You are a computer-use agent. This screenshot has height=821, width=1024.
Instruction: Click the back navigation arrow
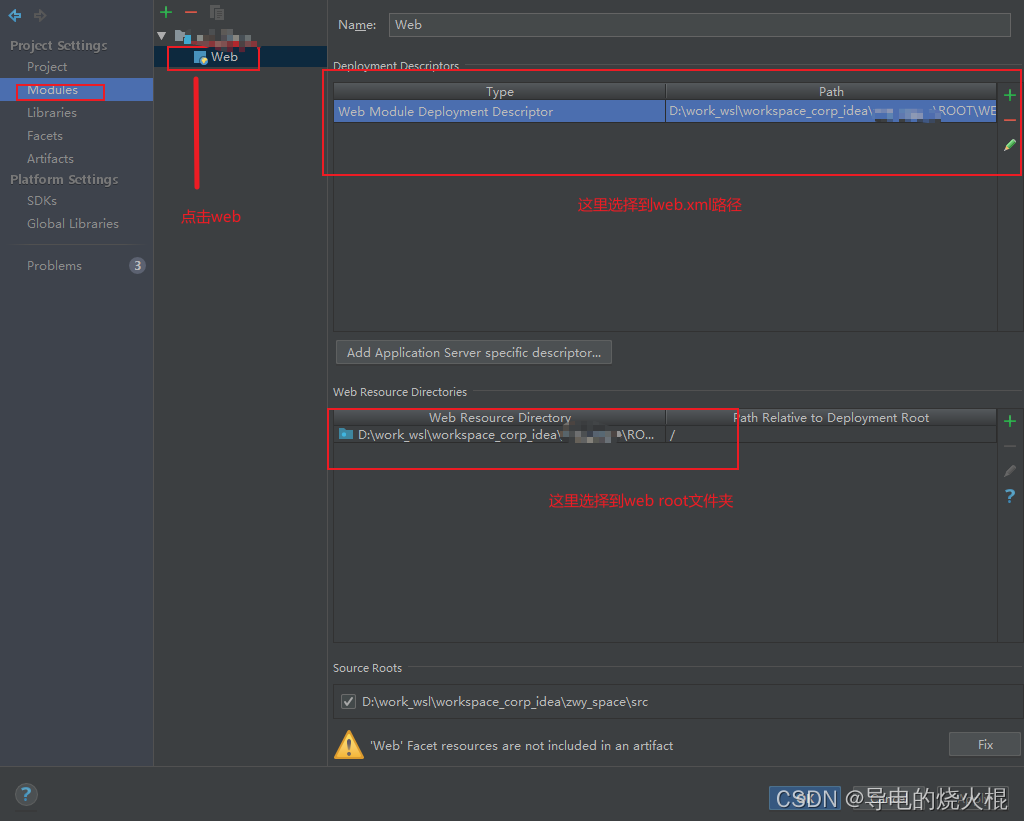(14, 15)
